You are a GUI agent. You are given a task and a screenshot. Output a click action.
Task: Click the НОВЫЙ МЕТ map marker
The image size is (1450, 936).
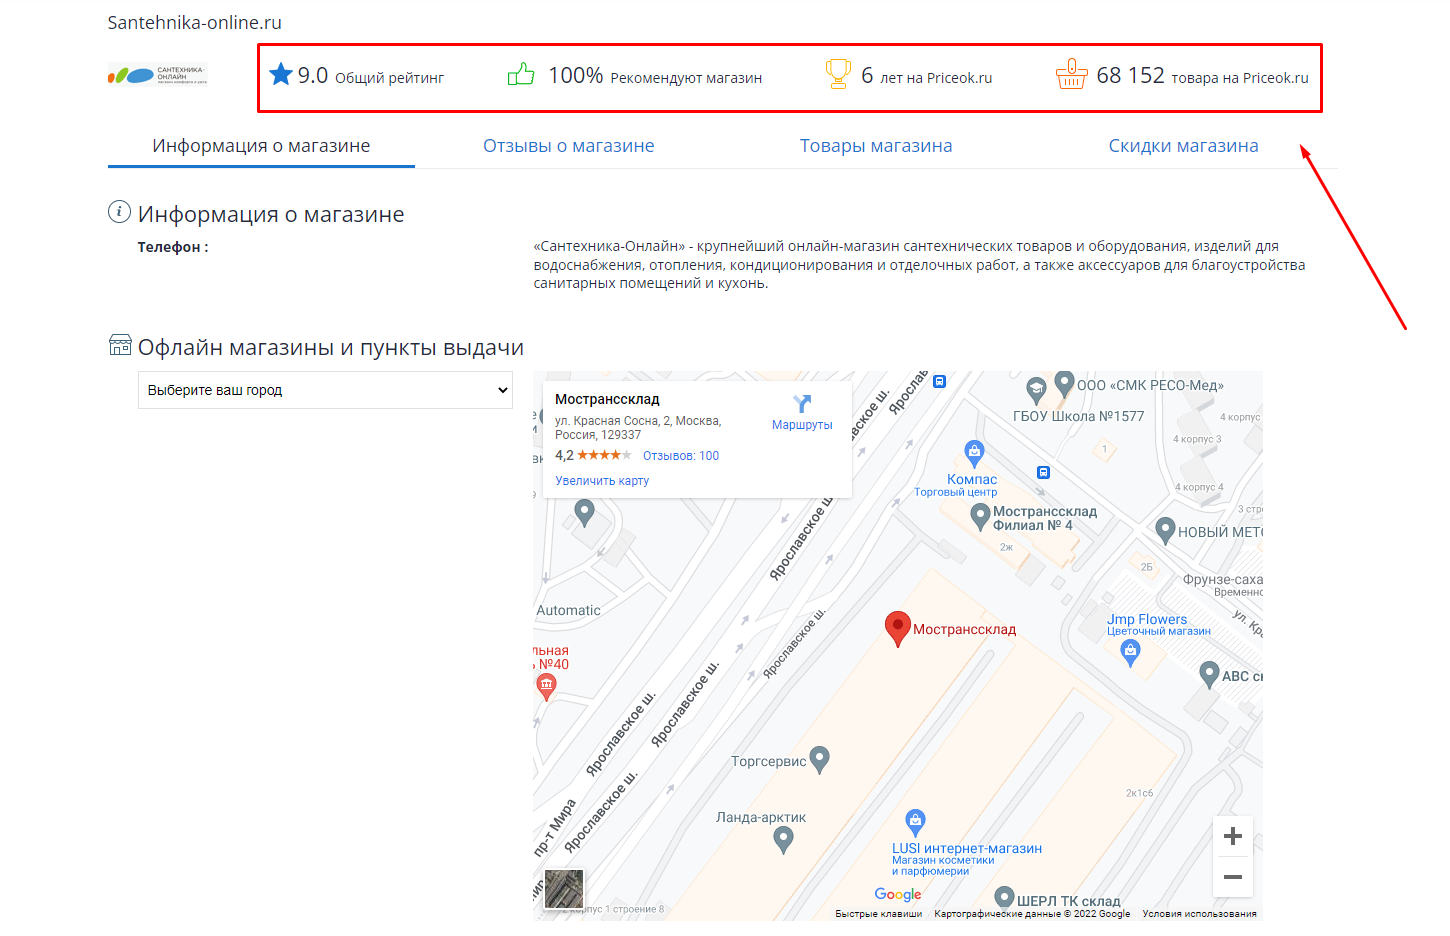point(1165,531)
